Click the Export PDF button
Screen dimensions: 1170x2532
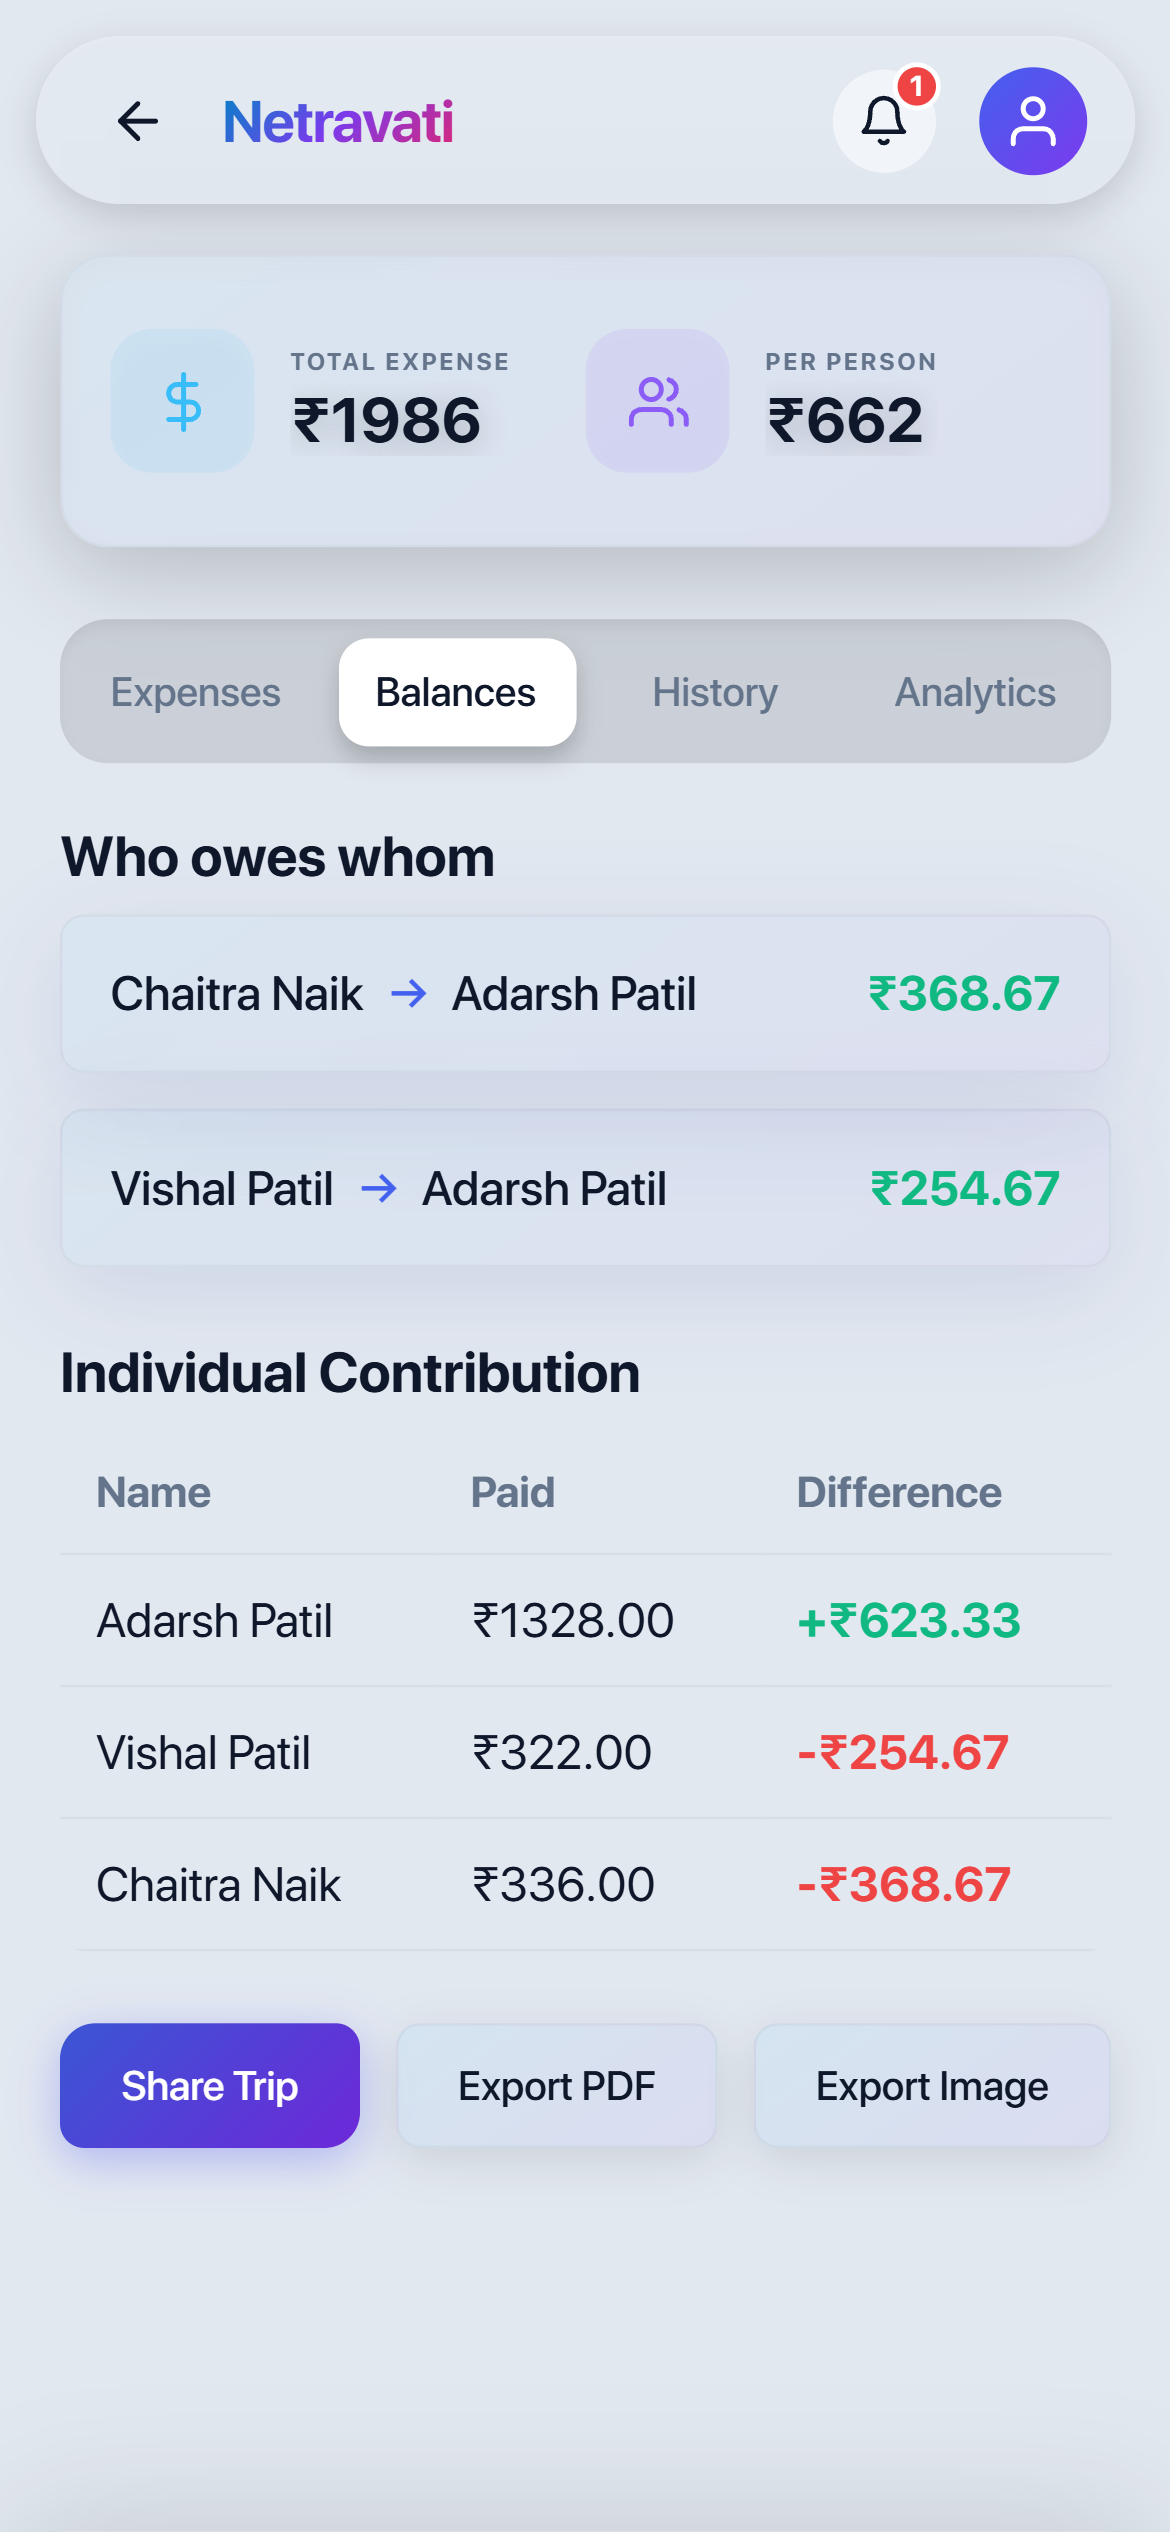(557, 2086)
